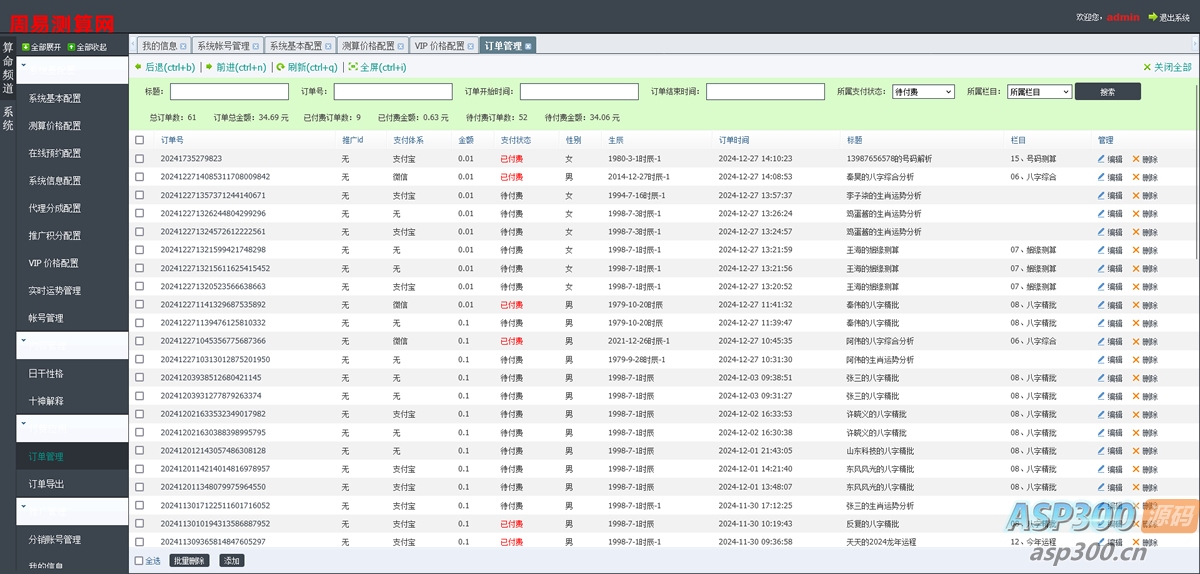Click the 订单开始时间 input field
Viewport: 1200px width, 574px height.
pyautogui.click(x=579, y=91)
